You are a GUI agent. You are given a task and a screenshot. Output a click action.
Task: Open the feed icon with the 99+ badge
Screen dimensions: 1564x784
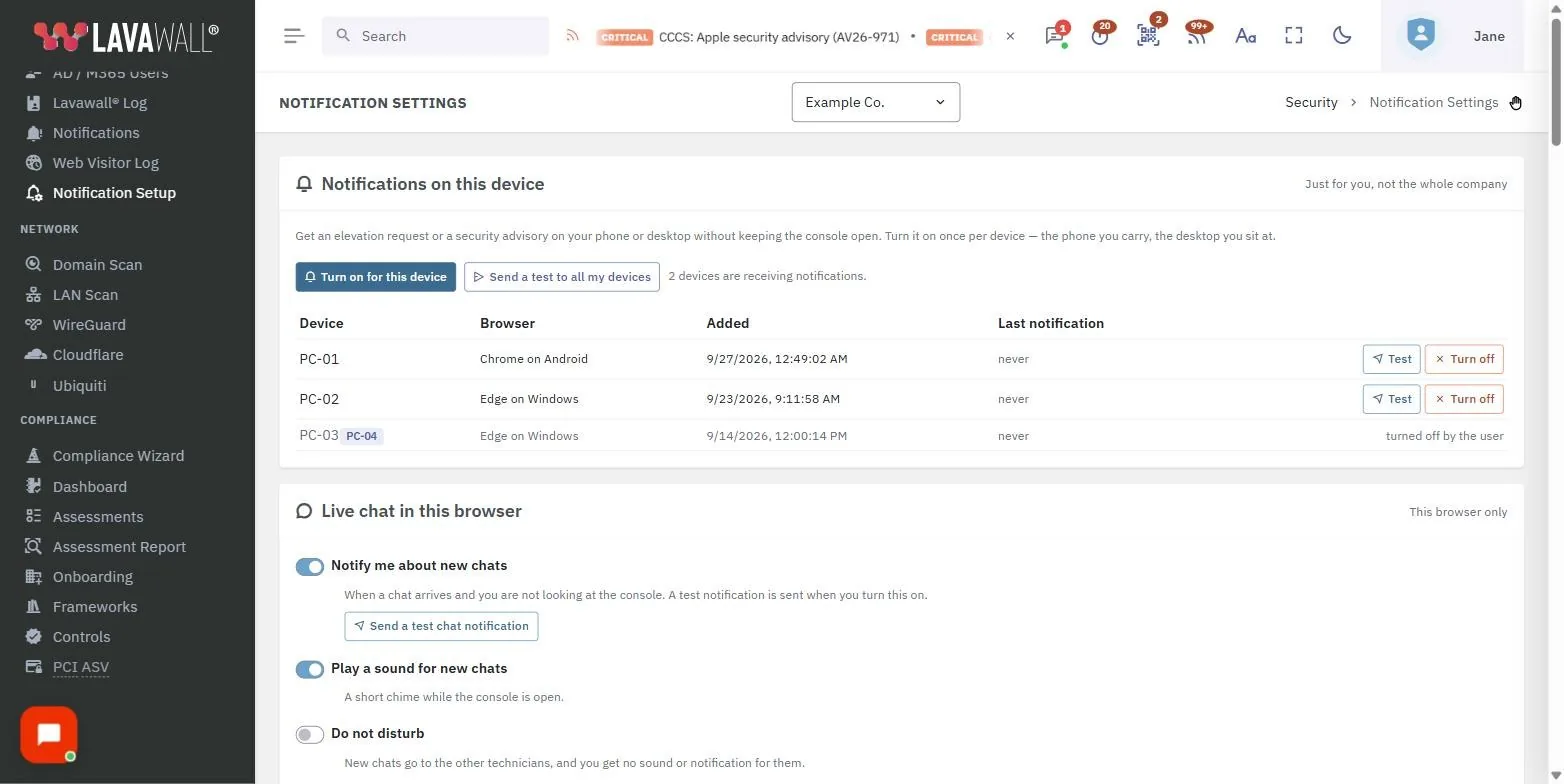(x=1196, y=35)
